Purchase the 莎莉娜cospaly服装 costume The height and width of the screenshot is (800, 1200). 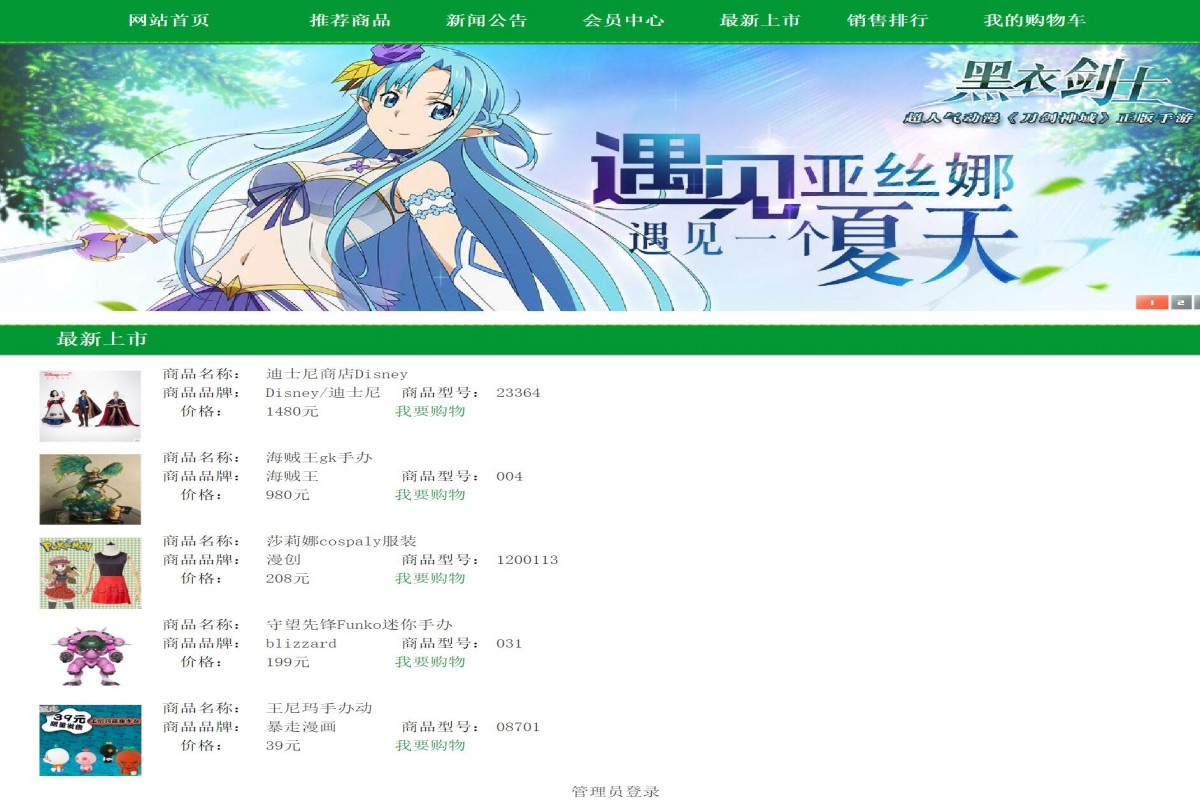(x=429, y=578)
